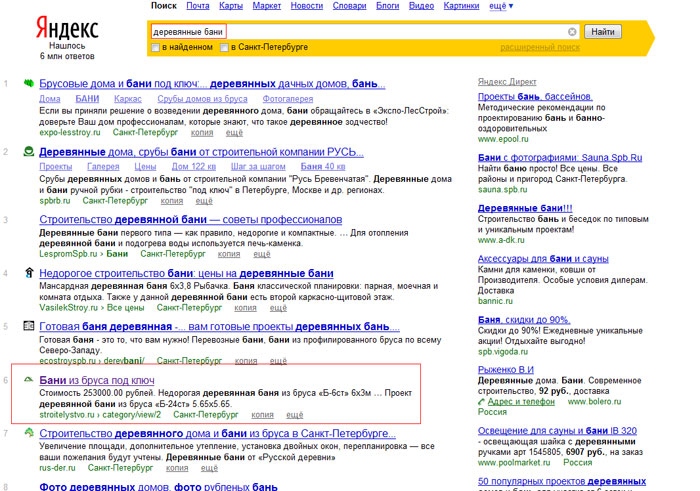Open ad 'Освещение для сауны и бани IB 320'
Image resolution: width=700 pixels, height=491 pixels.
pyautogui.click(x=557, y=431)
